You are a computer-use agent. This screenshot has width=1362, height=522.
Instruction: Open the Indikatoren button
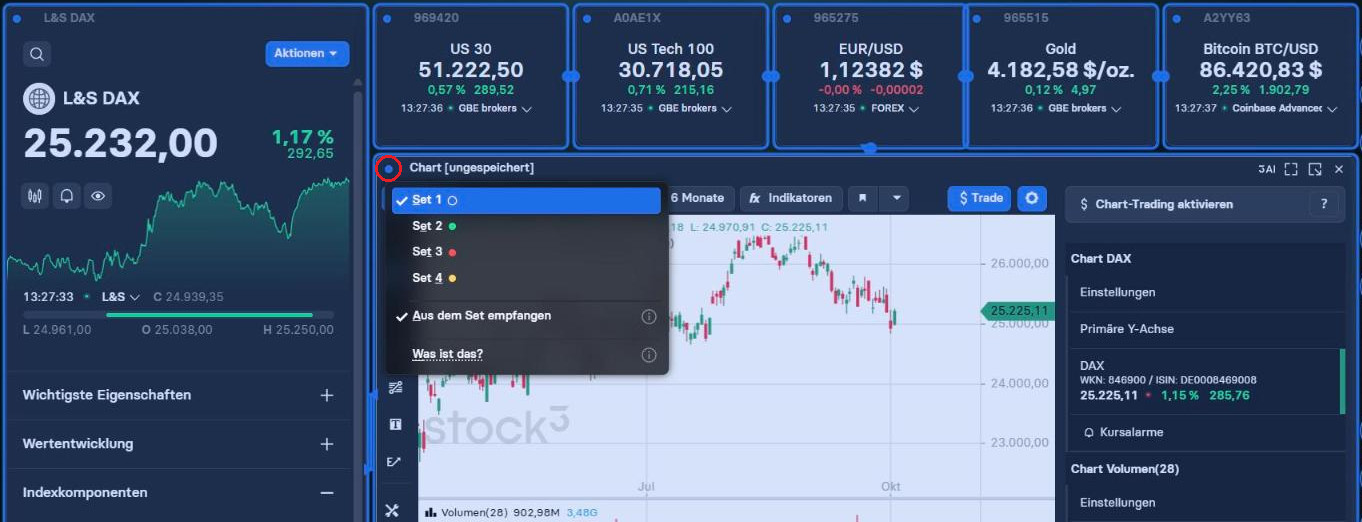tap(791, 198)
